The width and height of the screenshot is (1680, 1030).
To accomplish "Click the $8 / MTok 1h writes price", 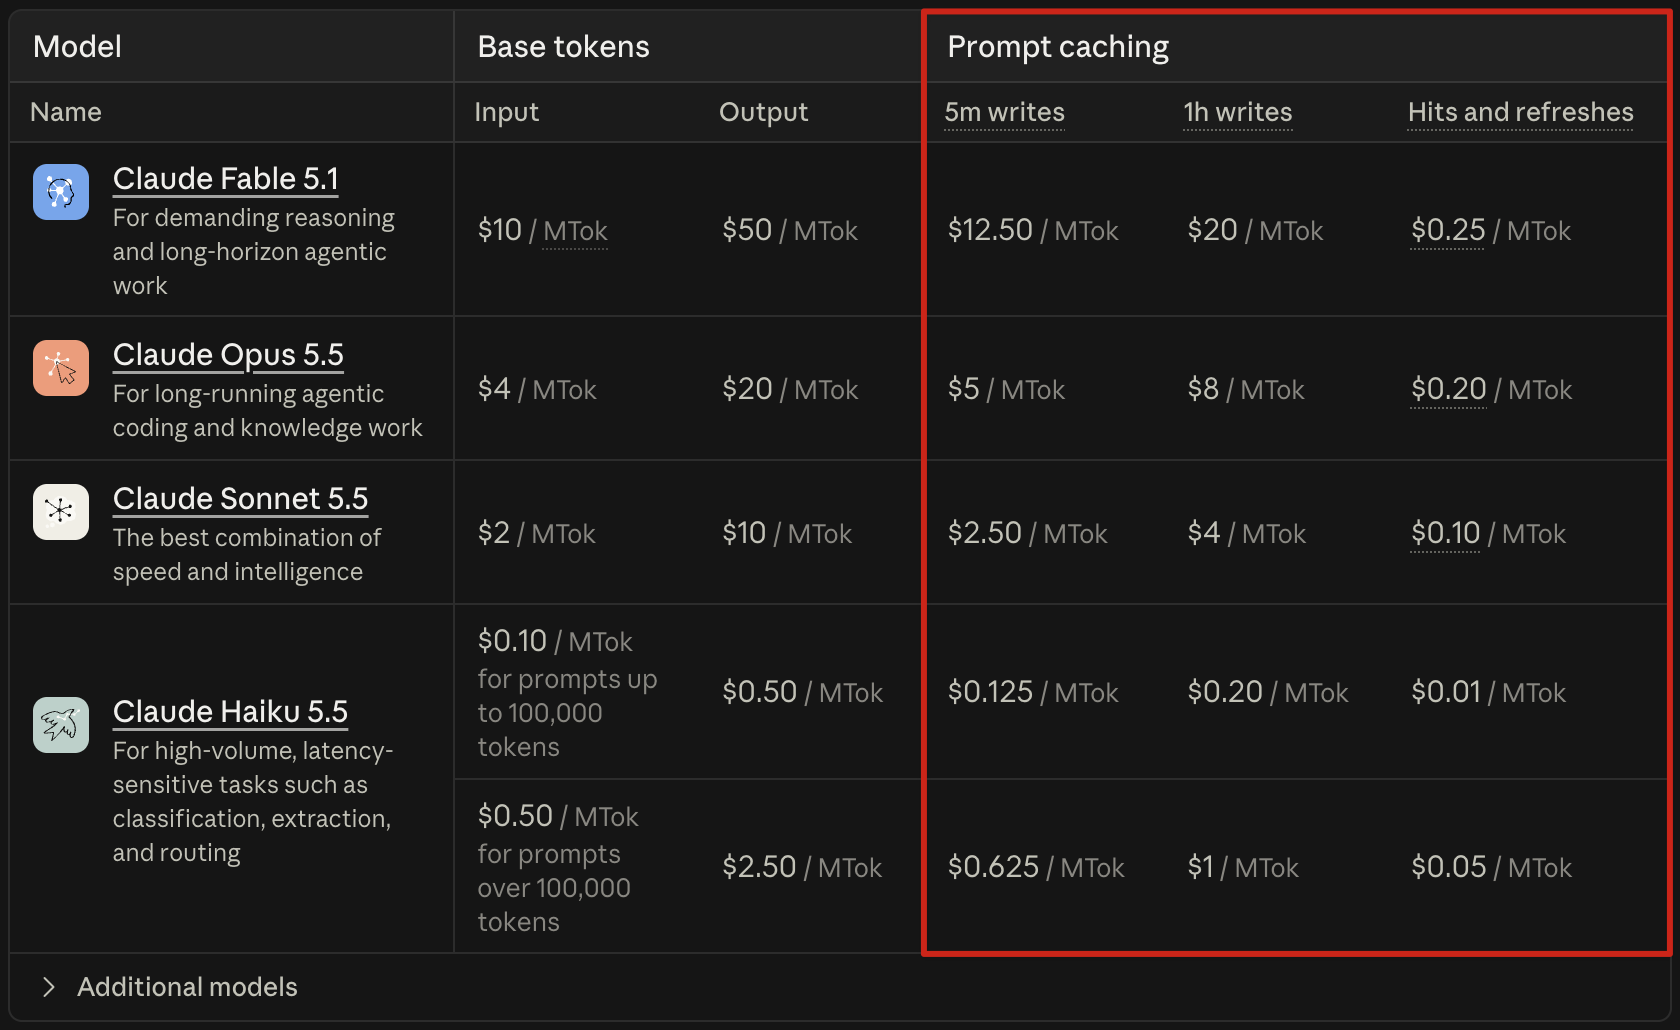I will 1246,390.
